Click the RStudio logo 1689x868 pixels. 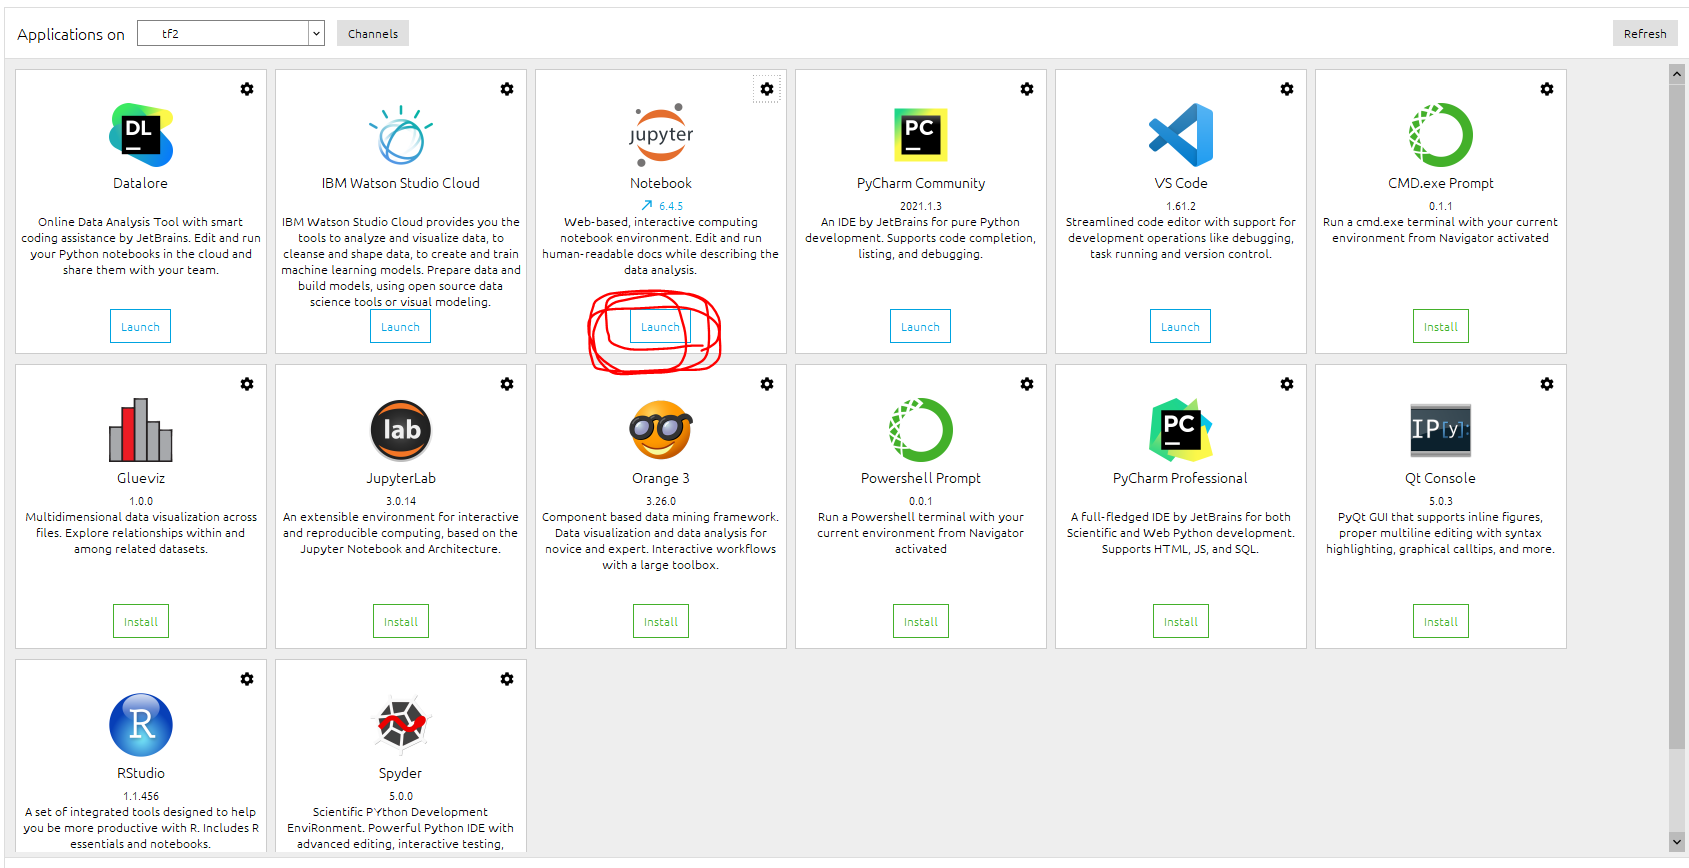coord(141,725)
